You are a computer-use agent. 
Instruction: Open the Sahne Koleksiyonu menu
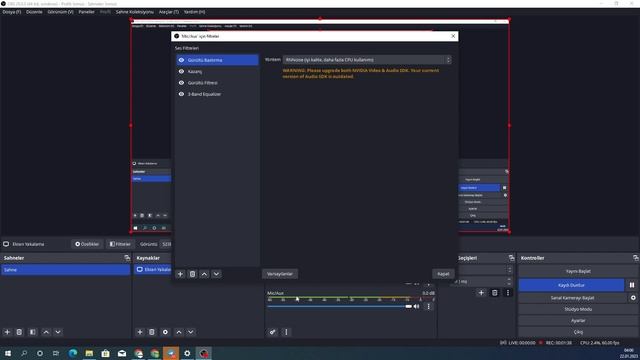[135, 12]
